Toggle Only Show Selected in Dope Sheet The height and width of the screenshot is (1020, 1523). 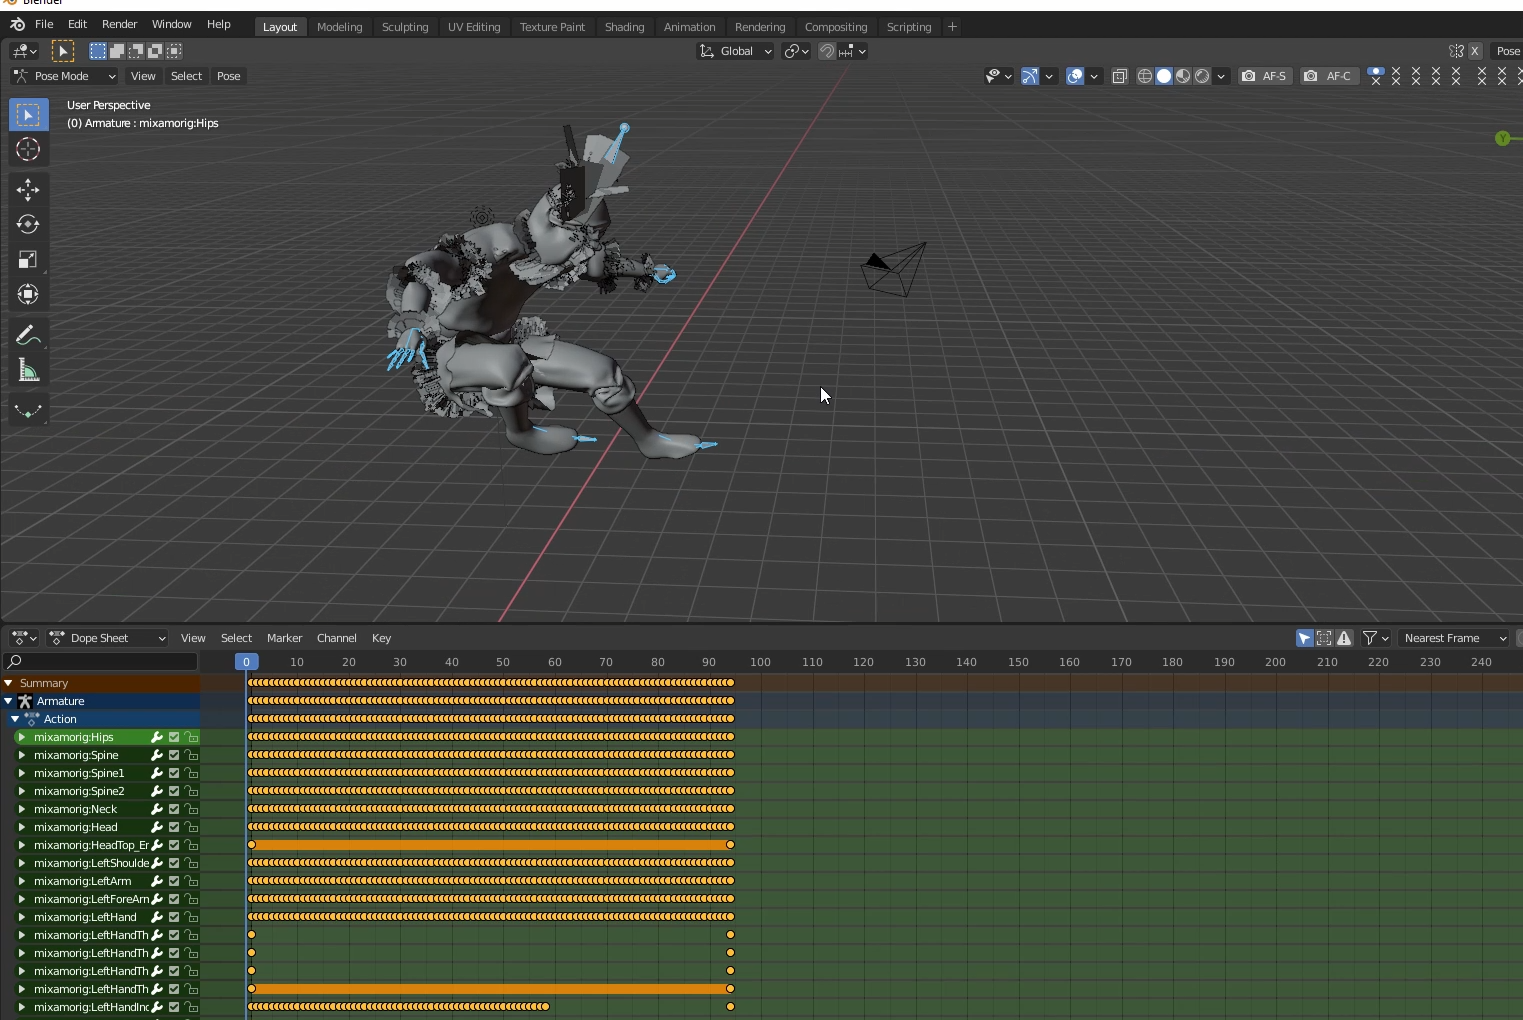coord(1304,638)
